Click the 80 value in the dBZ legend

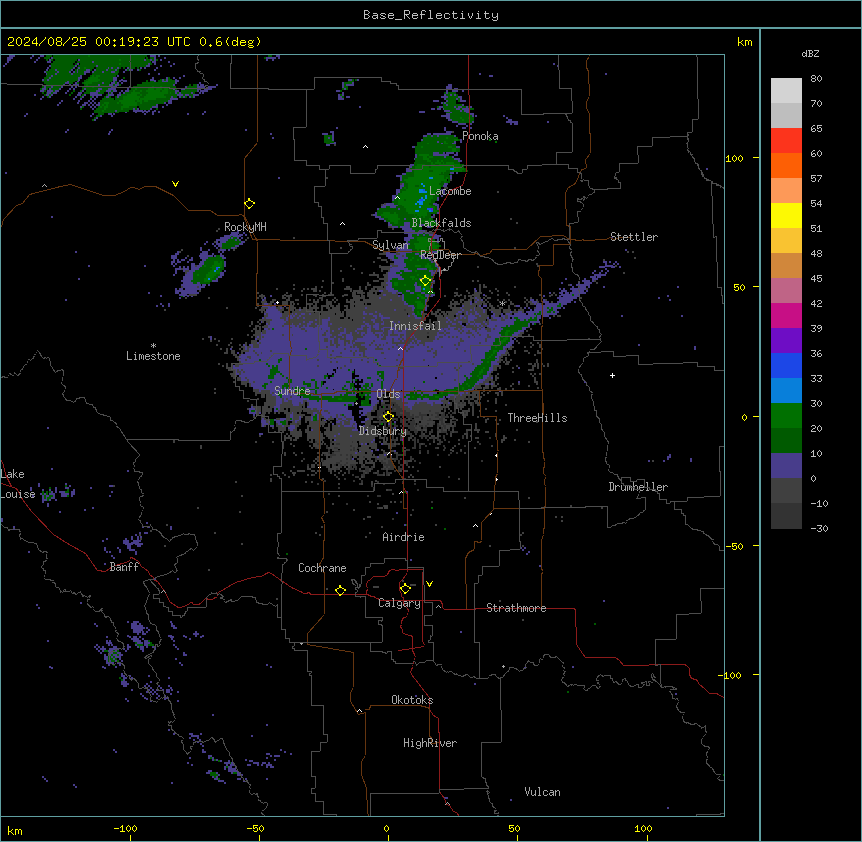coord(816,79)
